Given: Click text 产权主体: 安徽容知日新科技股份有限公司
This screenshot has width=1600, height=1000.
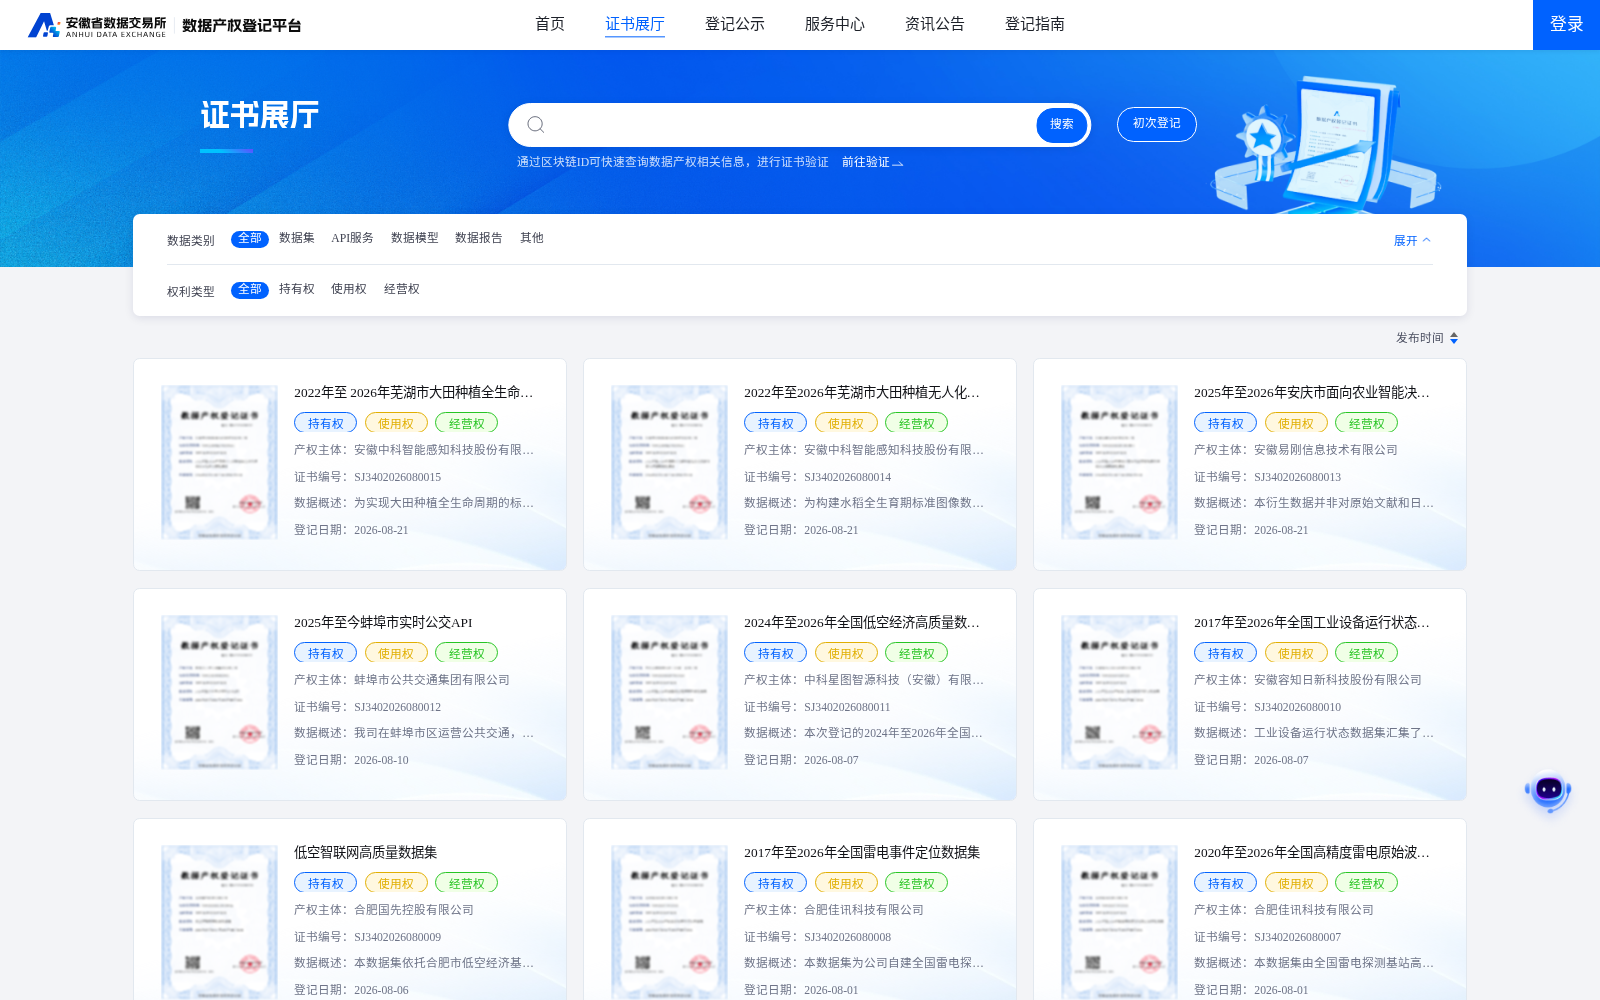Looking at the screenshot, I should (1308, 680).
